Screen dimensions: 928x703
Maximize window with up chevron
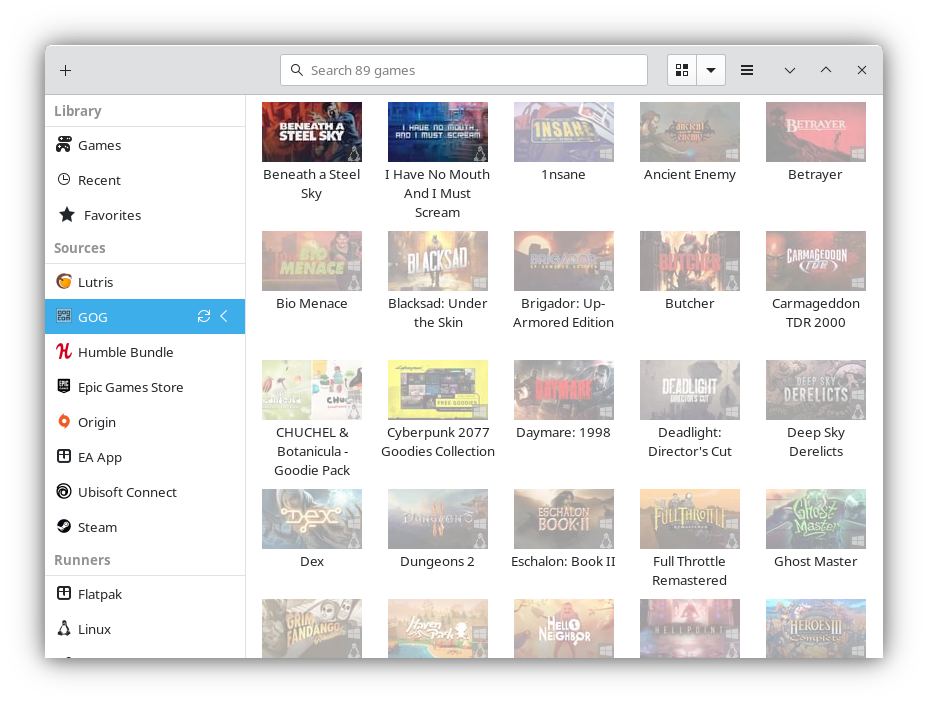[826, 70]
